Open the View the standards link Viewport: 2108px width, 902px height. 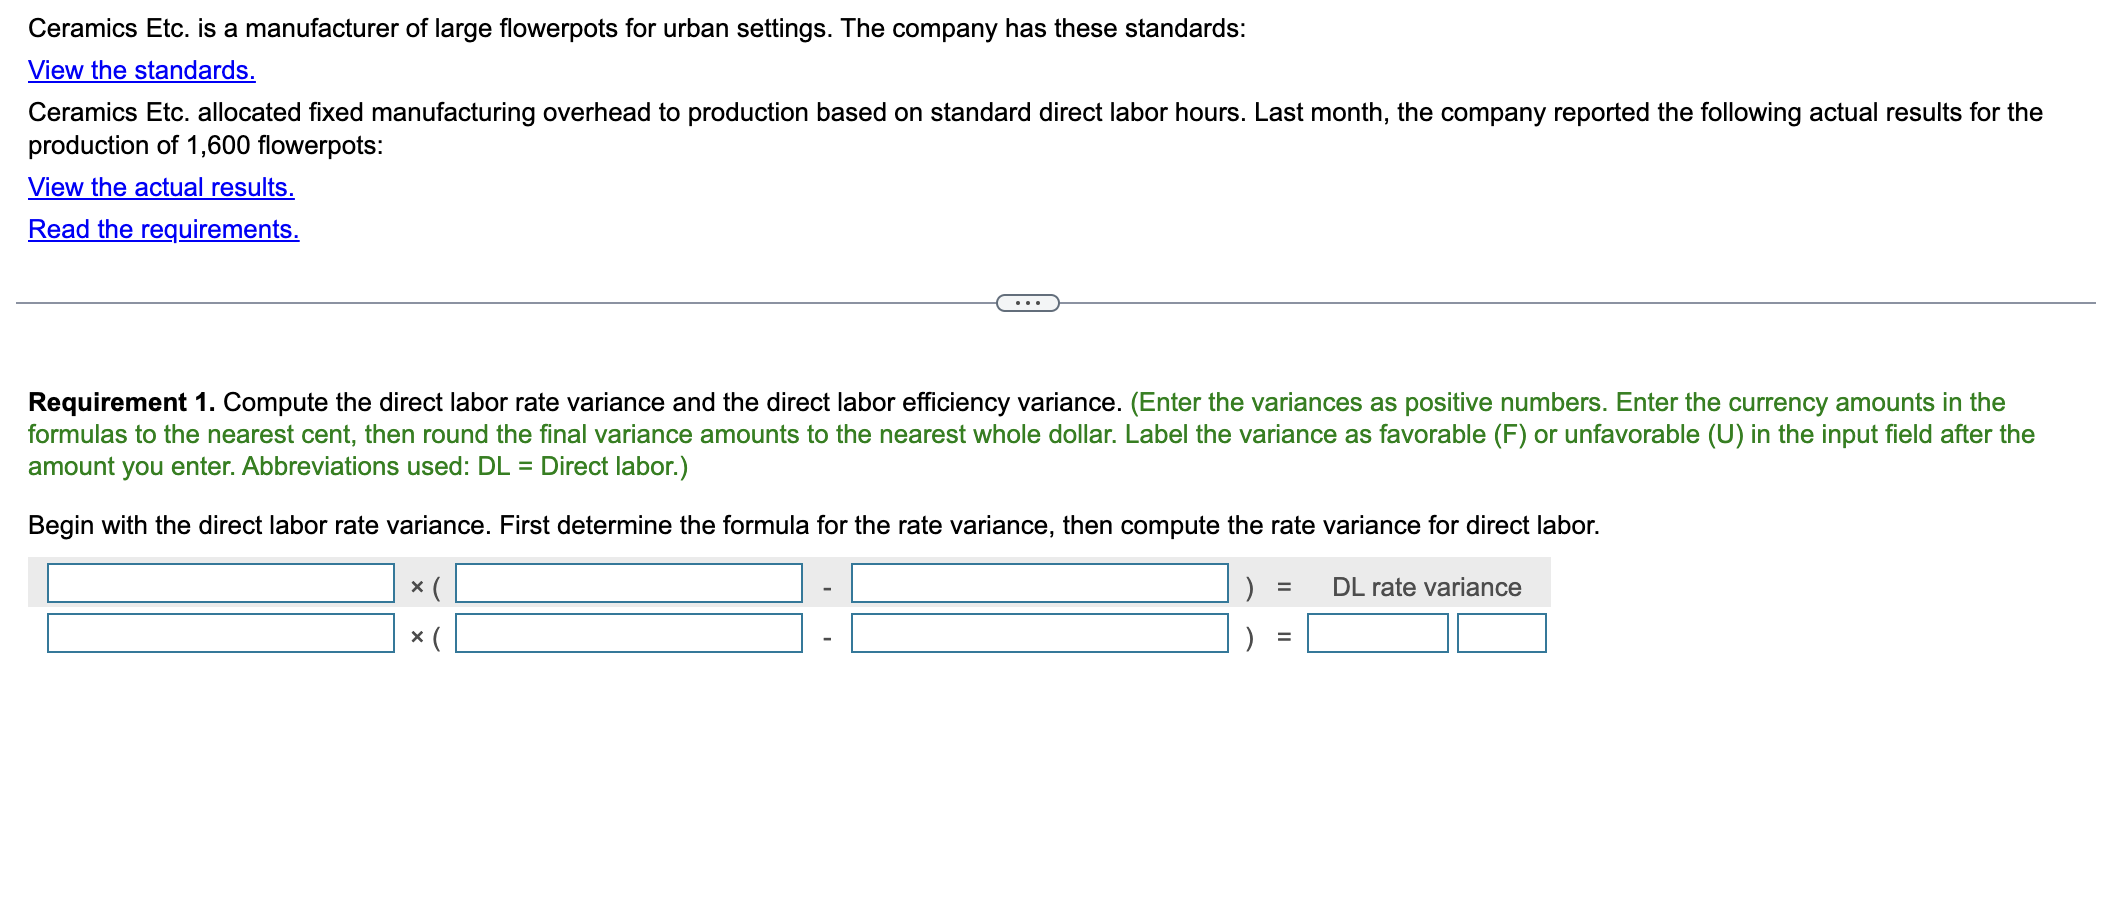pyautogui.click(x=140, y=70)
